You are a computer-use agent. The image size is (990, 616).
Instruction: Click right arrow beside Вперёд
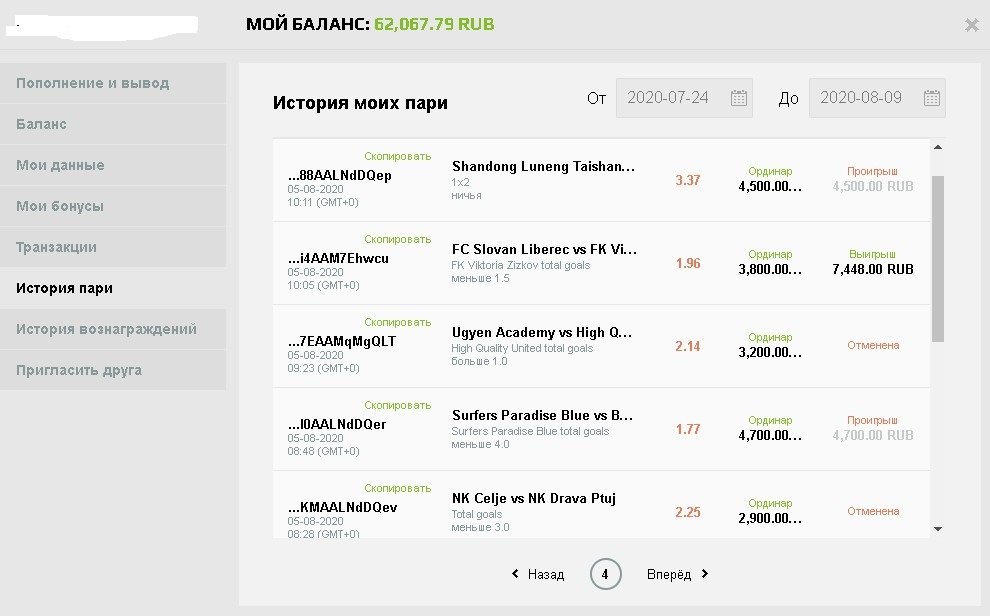coord(705,574)
